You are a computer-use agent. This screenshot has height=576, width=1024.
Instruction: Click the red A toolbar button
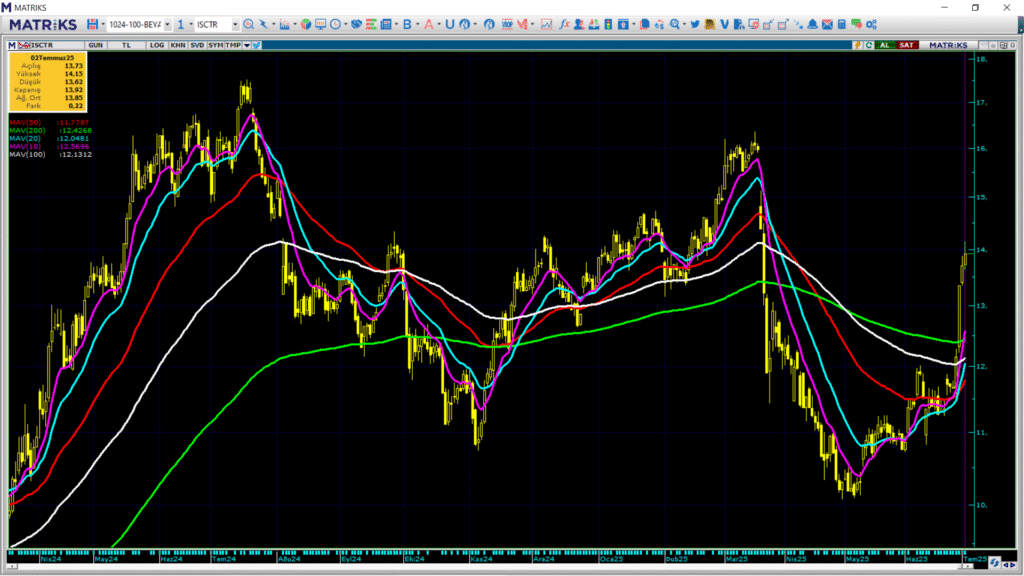tap(428, 24)
